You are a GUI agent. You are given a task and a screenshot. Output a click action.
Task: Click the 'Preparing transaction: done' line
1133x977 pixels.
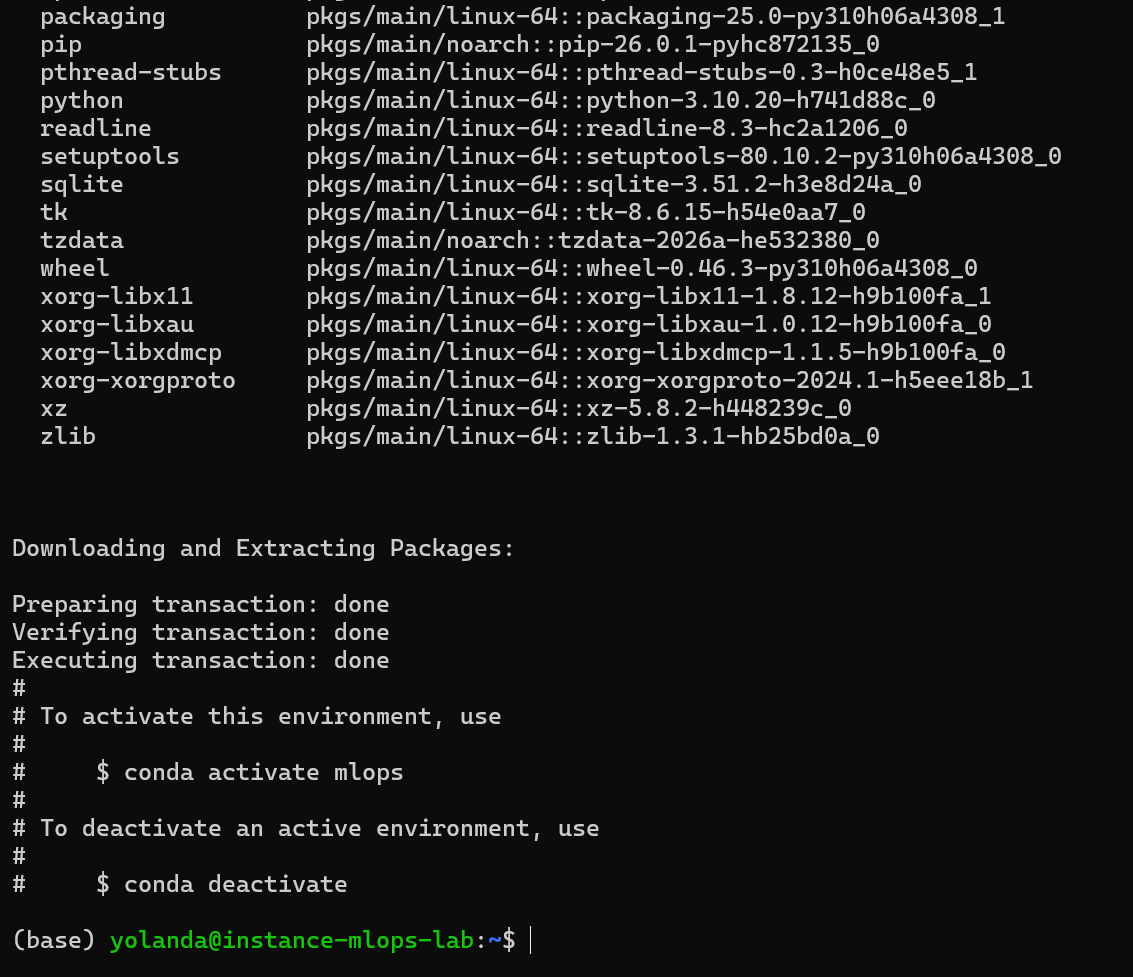[x=200, y=604]
